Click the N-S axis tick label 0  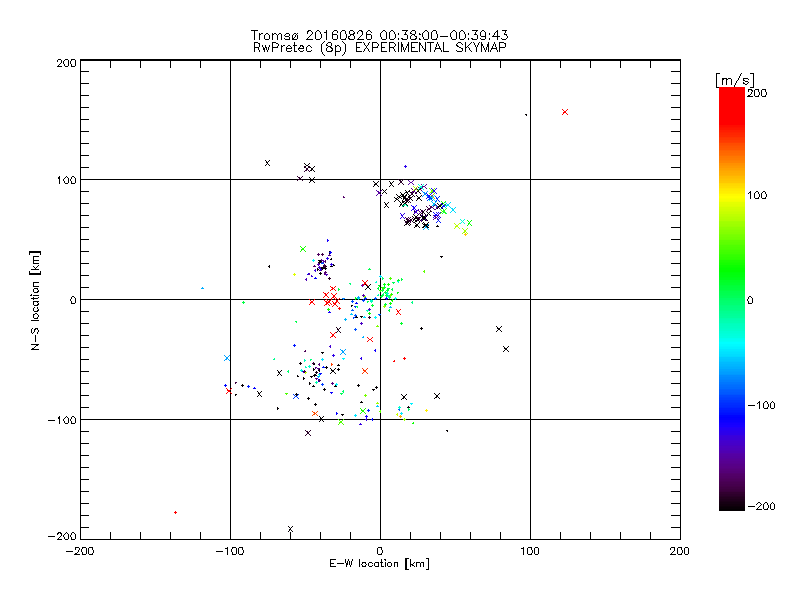pyautogui.click(x=73, y=300)
